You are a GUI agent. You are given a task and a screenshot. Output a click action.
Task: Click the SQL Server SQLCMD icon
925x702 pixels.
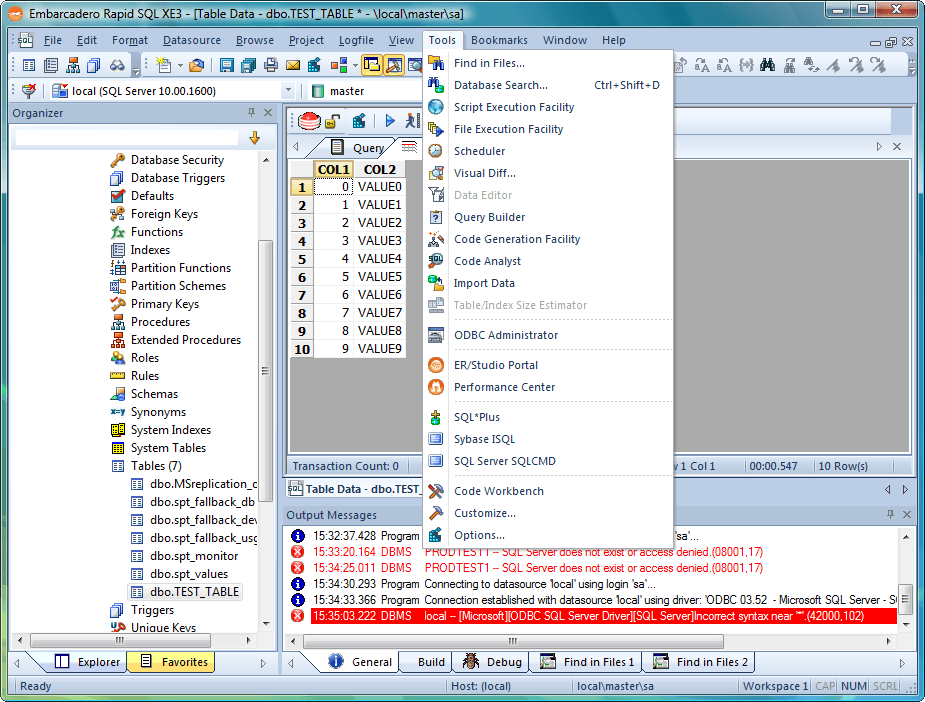pos(436,461)
